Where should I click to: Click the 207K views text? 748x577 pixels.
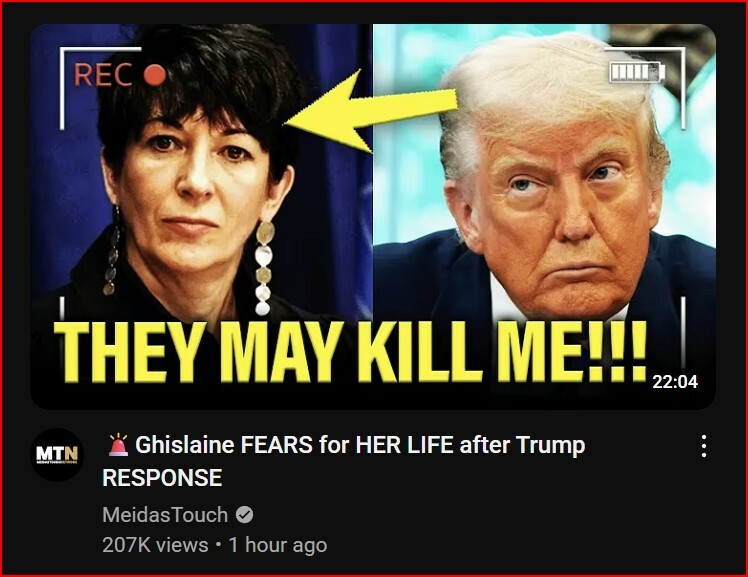tap(155, 545)
